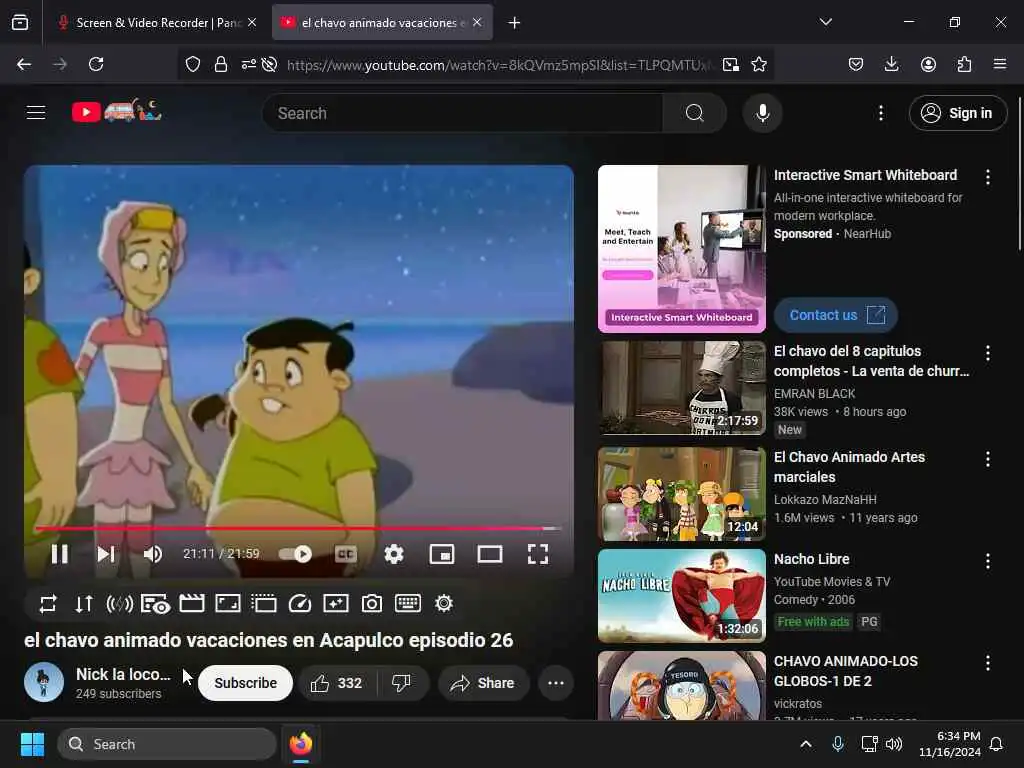This screenshot has height=768, width=1024.
Task: Open Nacho Libre movie thumbnail
Action: pyautogui.click(x=681, y=596)
